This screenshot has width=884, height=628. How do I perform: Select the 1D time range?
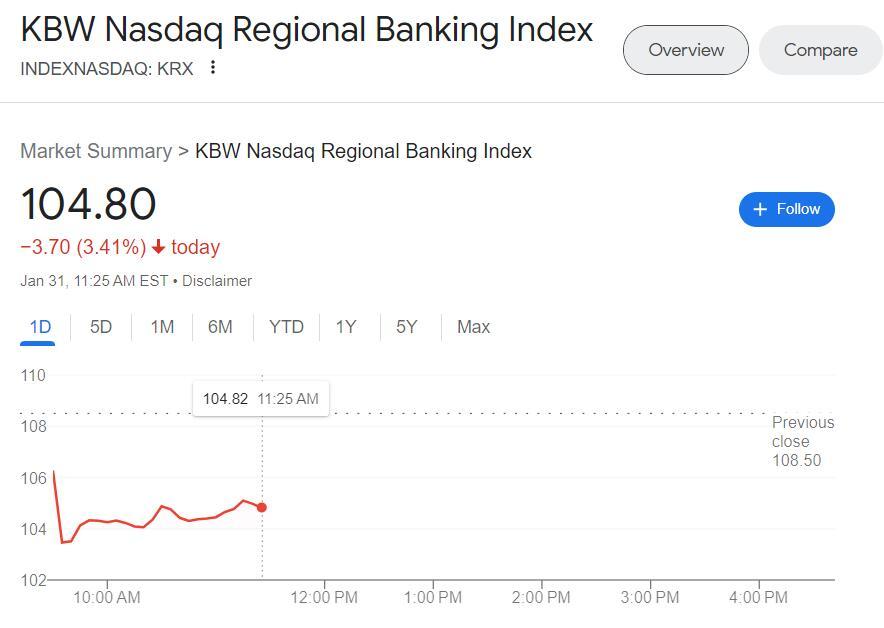pyautogui.click(x=40, y=327)
